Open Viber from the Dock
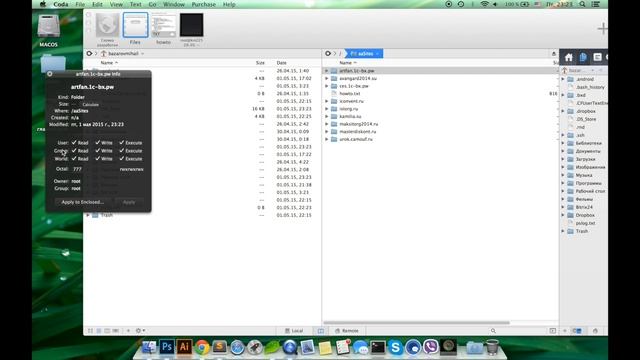Viewport: 640px width, 360px height. tap(430, 347)
